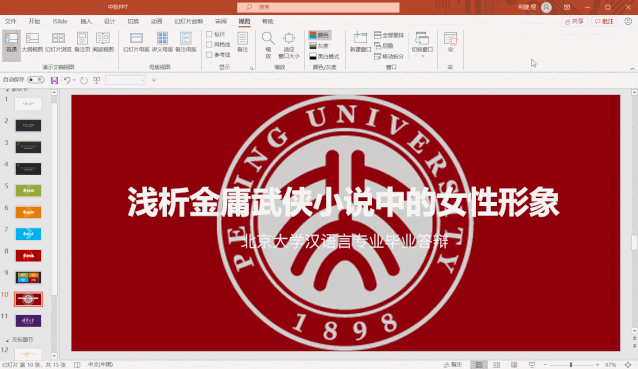This screenshot has height=369, width=638.
Task: Open the Undo history dropdown arrow
Action: click(x=74, y=80)
